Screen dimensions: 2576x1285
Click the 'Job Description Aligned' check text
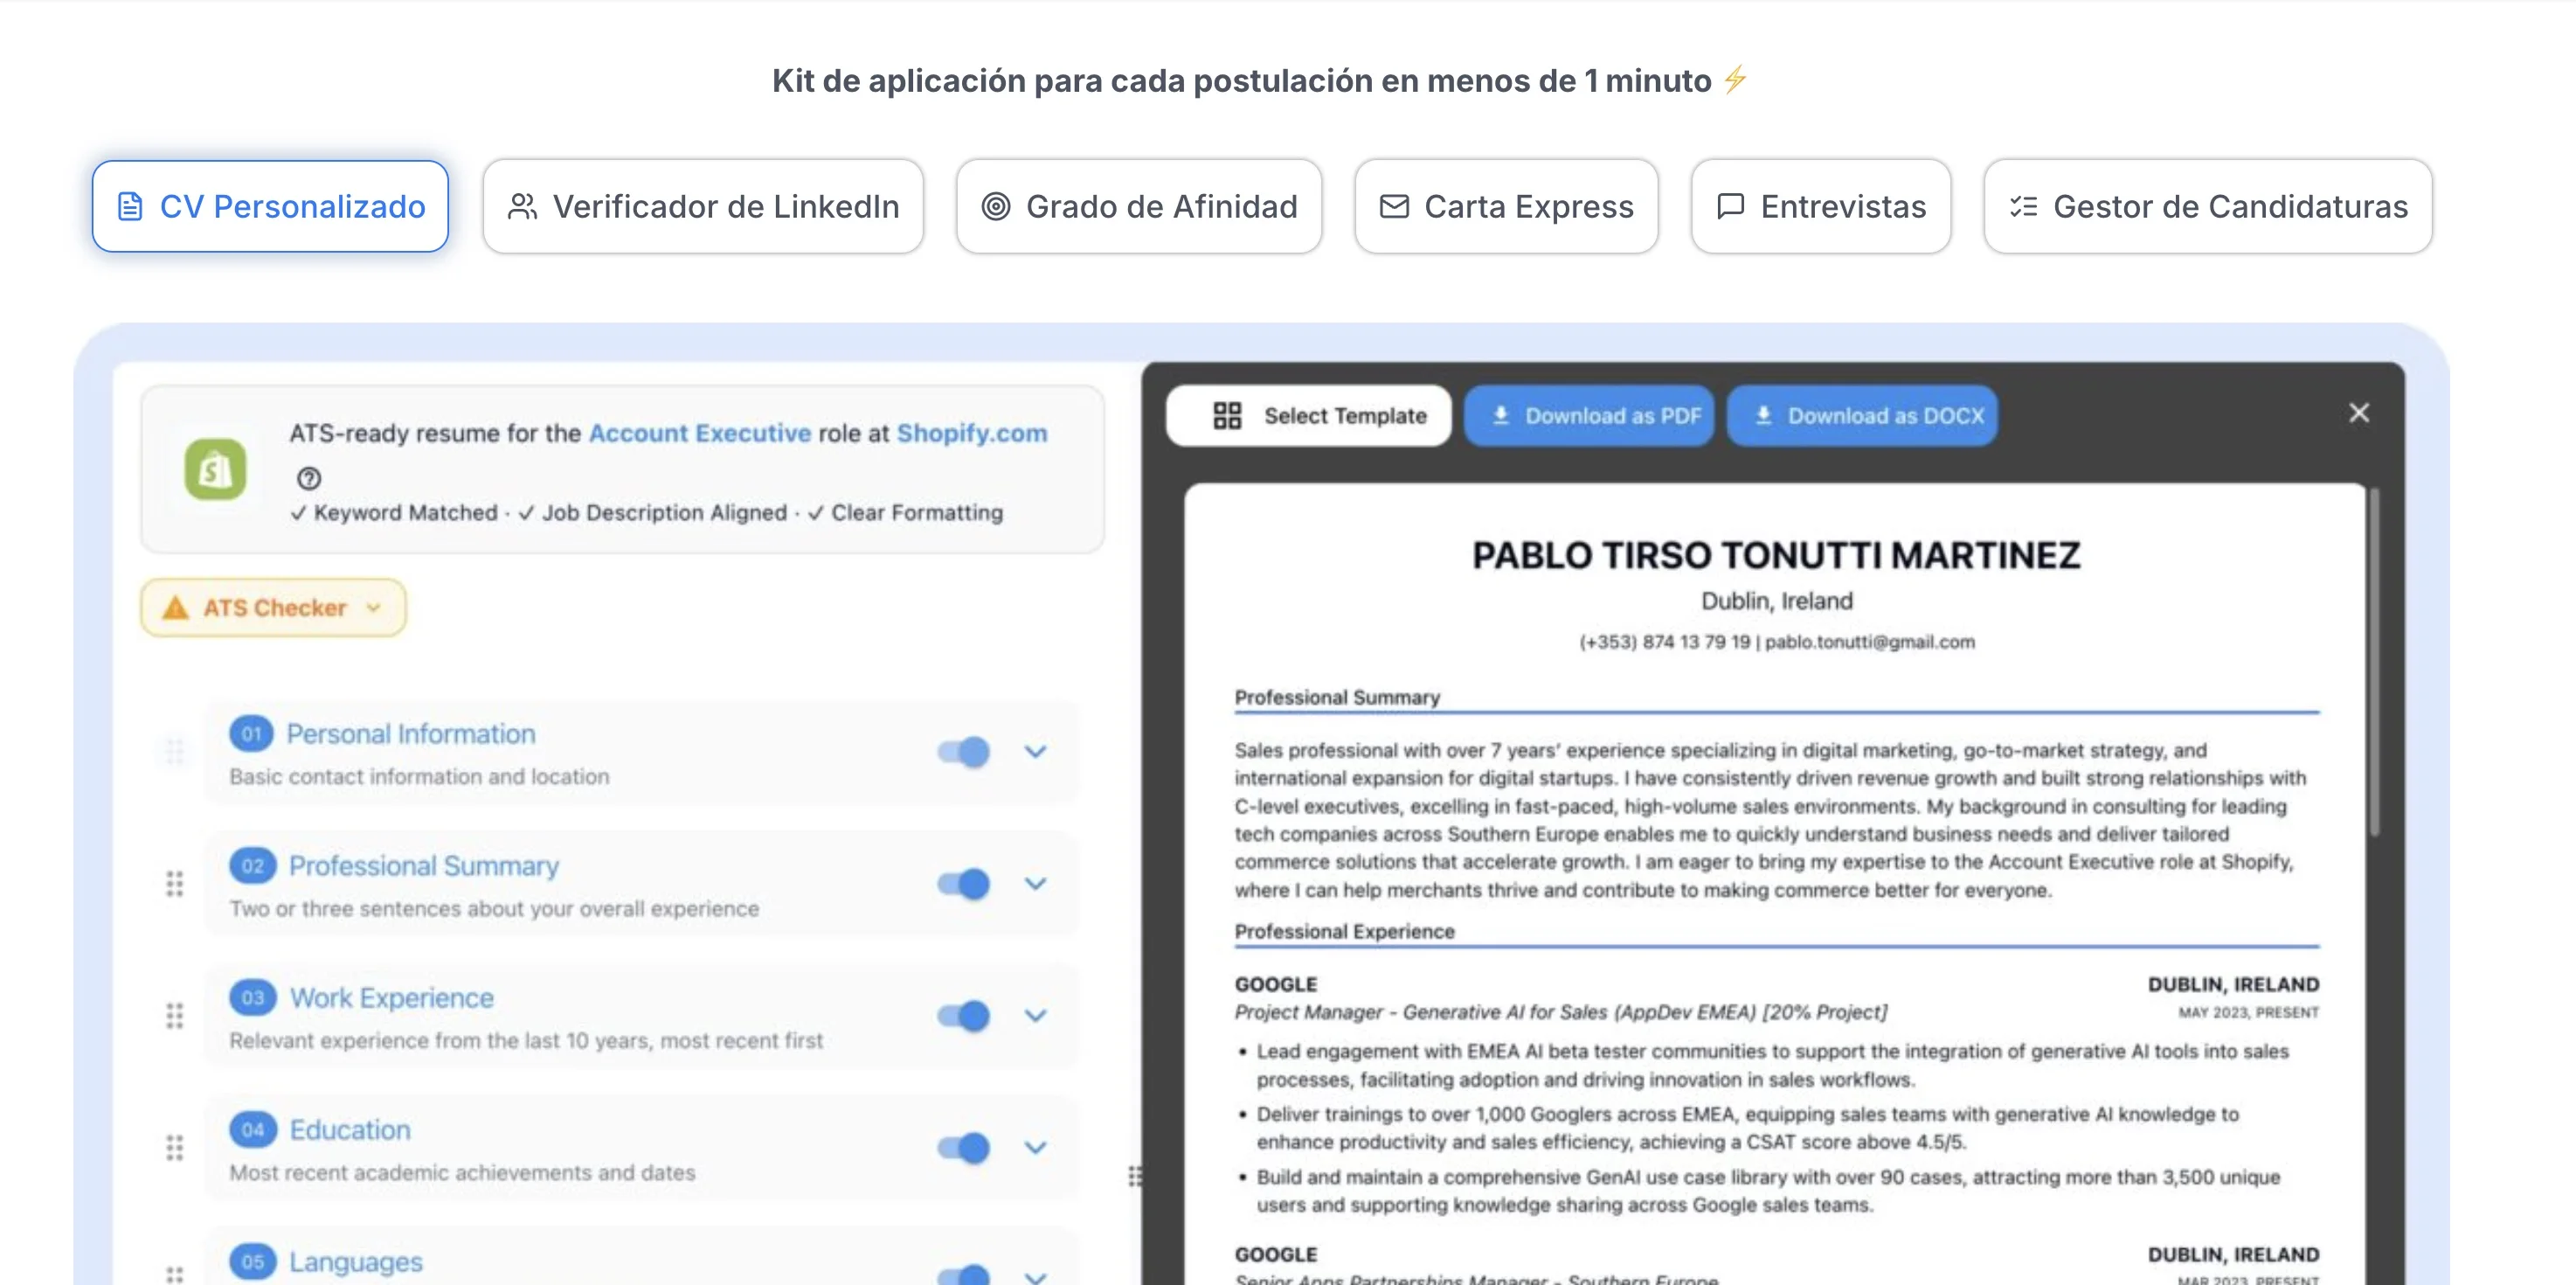tap(653, 512)
